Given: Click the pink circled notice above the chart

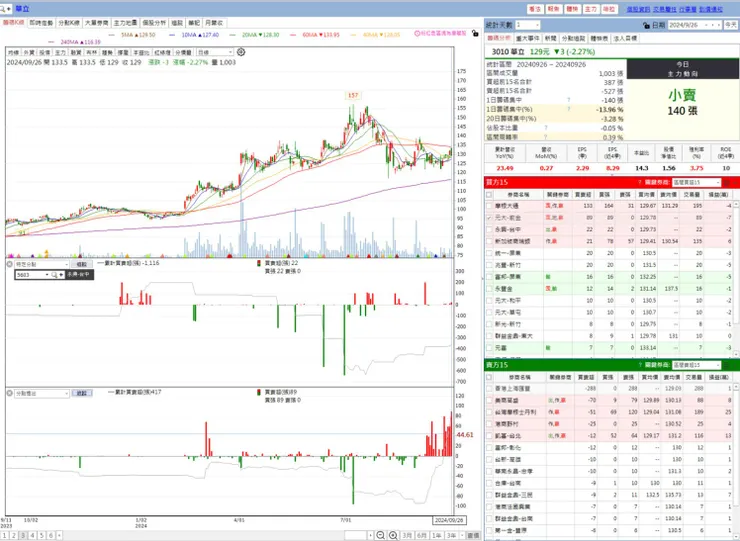Looking at the screenshot, I should click(440, 34).
